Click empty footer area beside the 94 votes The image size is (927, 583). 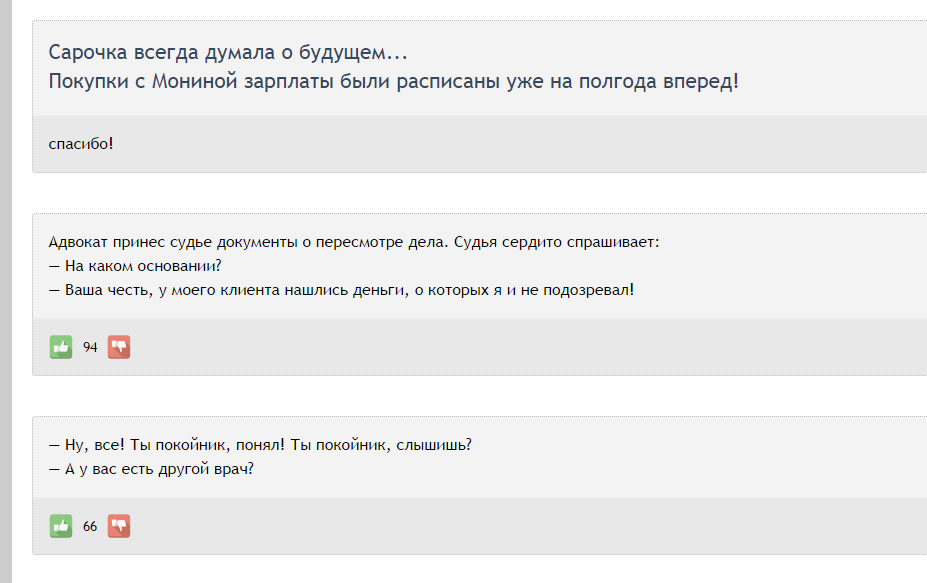click(500, 347)
